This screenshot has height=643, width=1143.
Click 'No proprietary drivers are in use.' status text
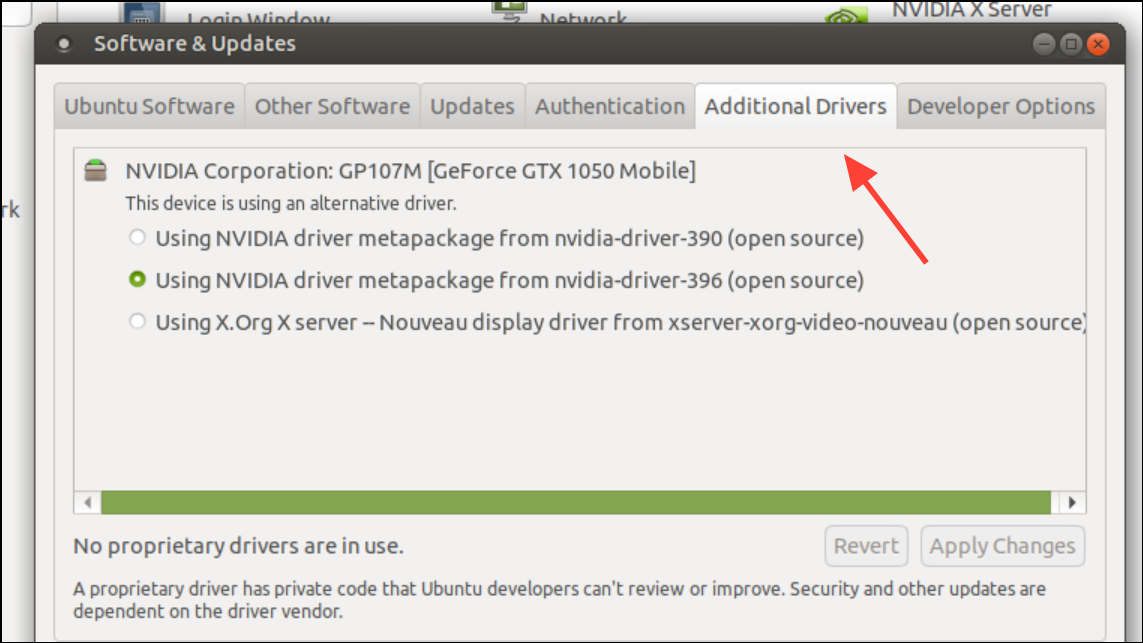238,546
